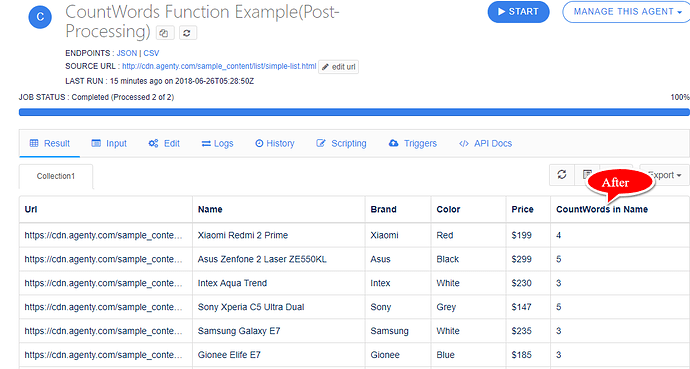Viewport: 690px width, 369px height.
Task: Click the blue C agent avatar
Action: pyautogui.click(x=40, y=17)
